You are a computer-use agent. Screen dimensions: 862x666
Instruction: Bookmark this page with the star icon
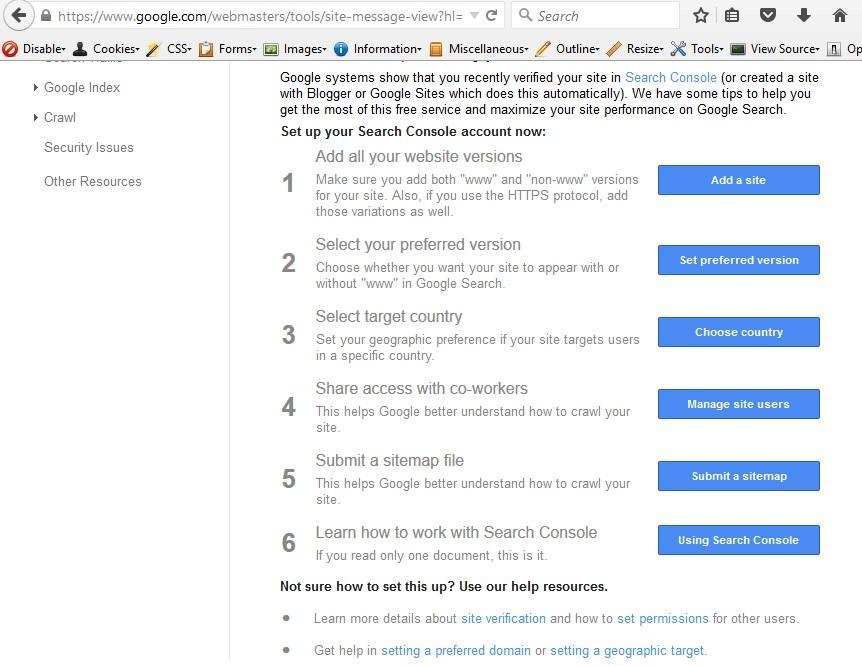click(700, 15)
